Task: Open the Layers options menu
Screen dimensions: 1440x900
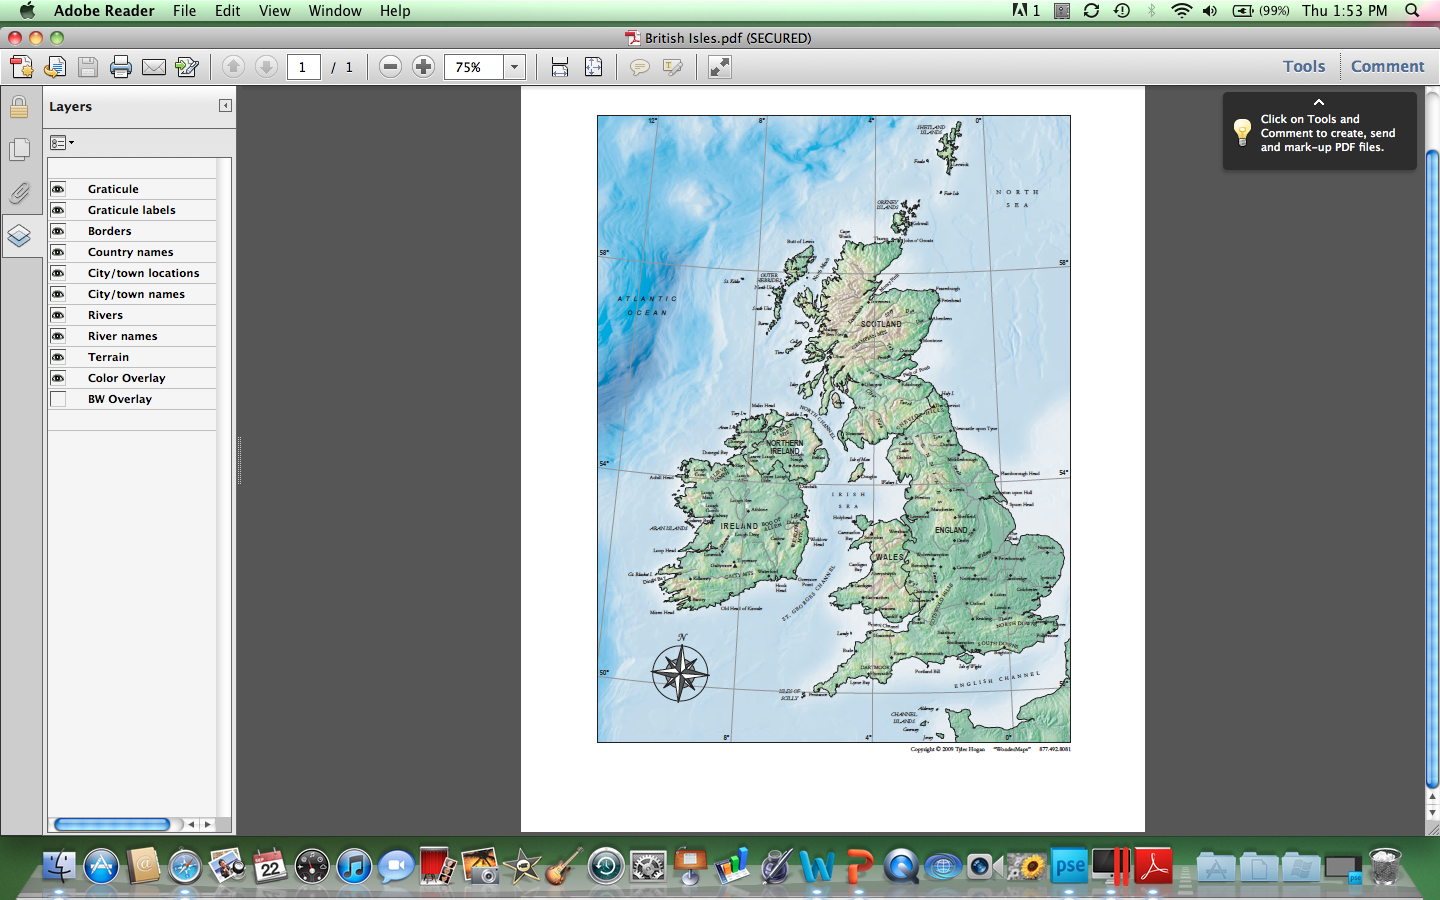Action: [62, 143]
